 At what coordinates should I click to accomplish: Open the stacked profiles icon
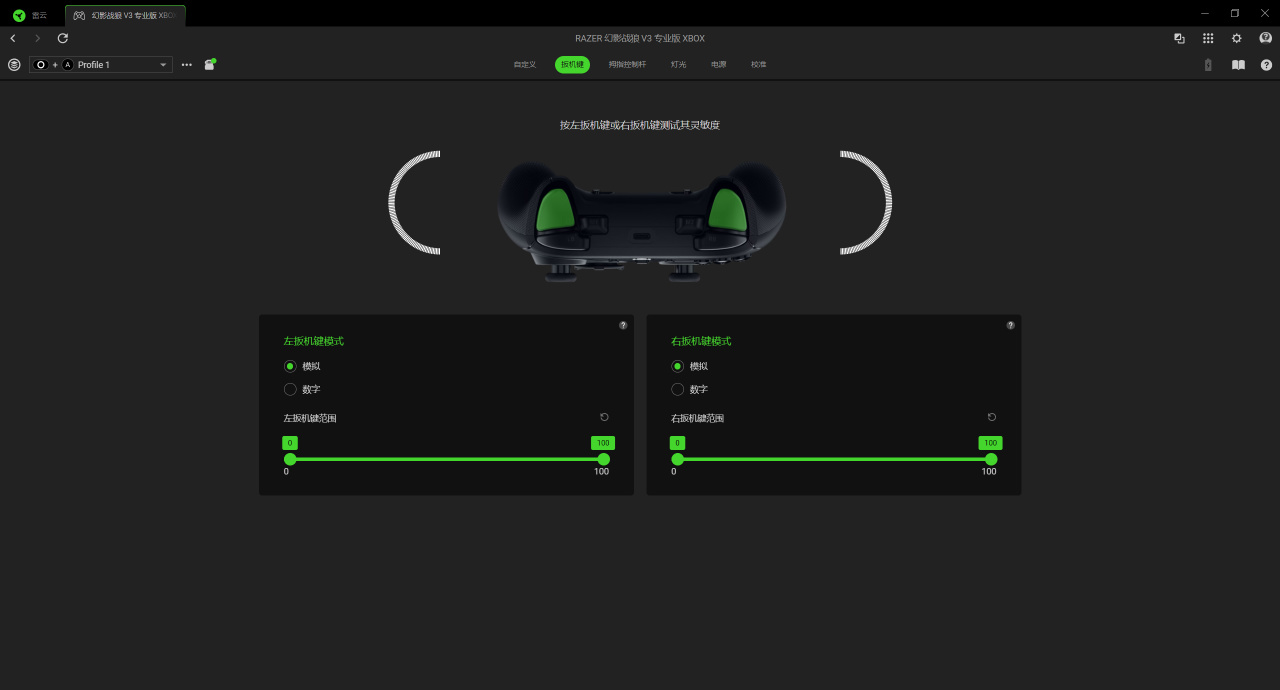(14, 64)
